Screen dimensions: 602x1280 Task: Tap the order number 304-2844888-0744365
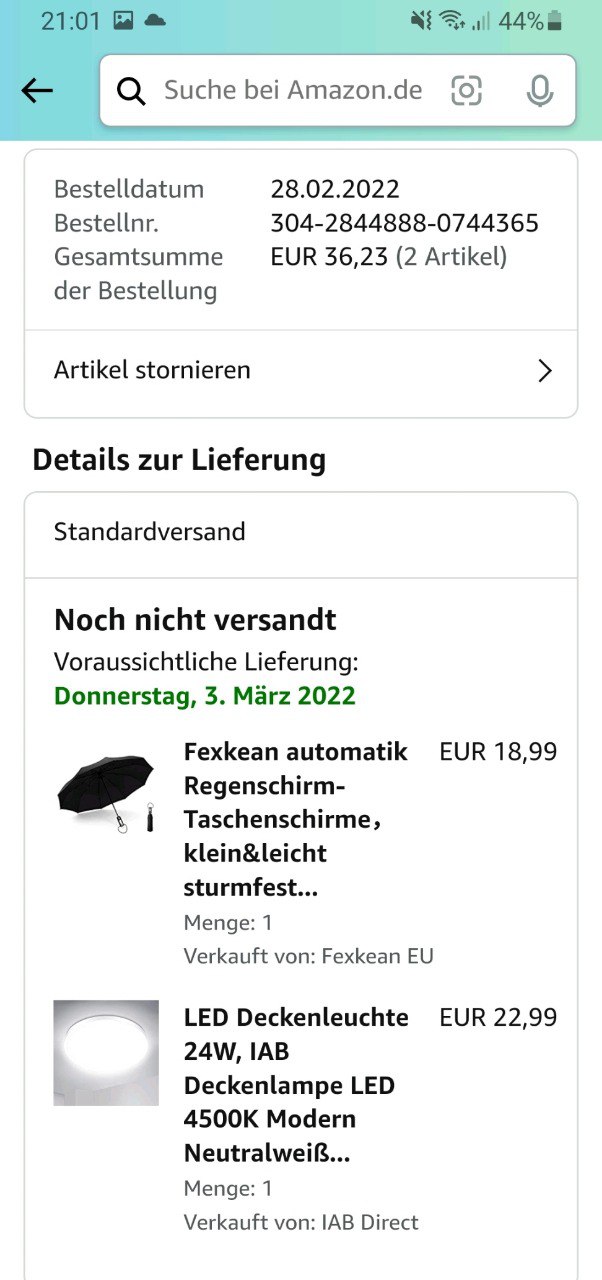pyautogui.click(x=404, y=223)
